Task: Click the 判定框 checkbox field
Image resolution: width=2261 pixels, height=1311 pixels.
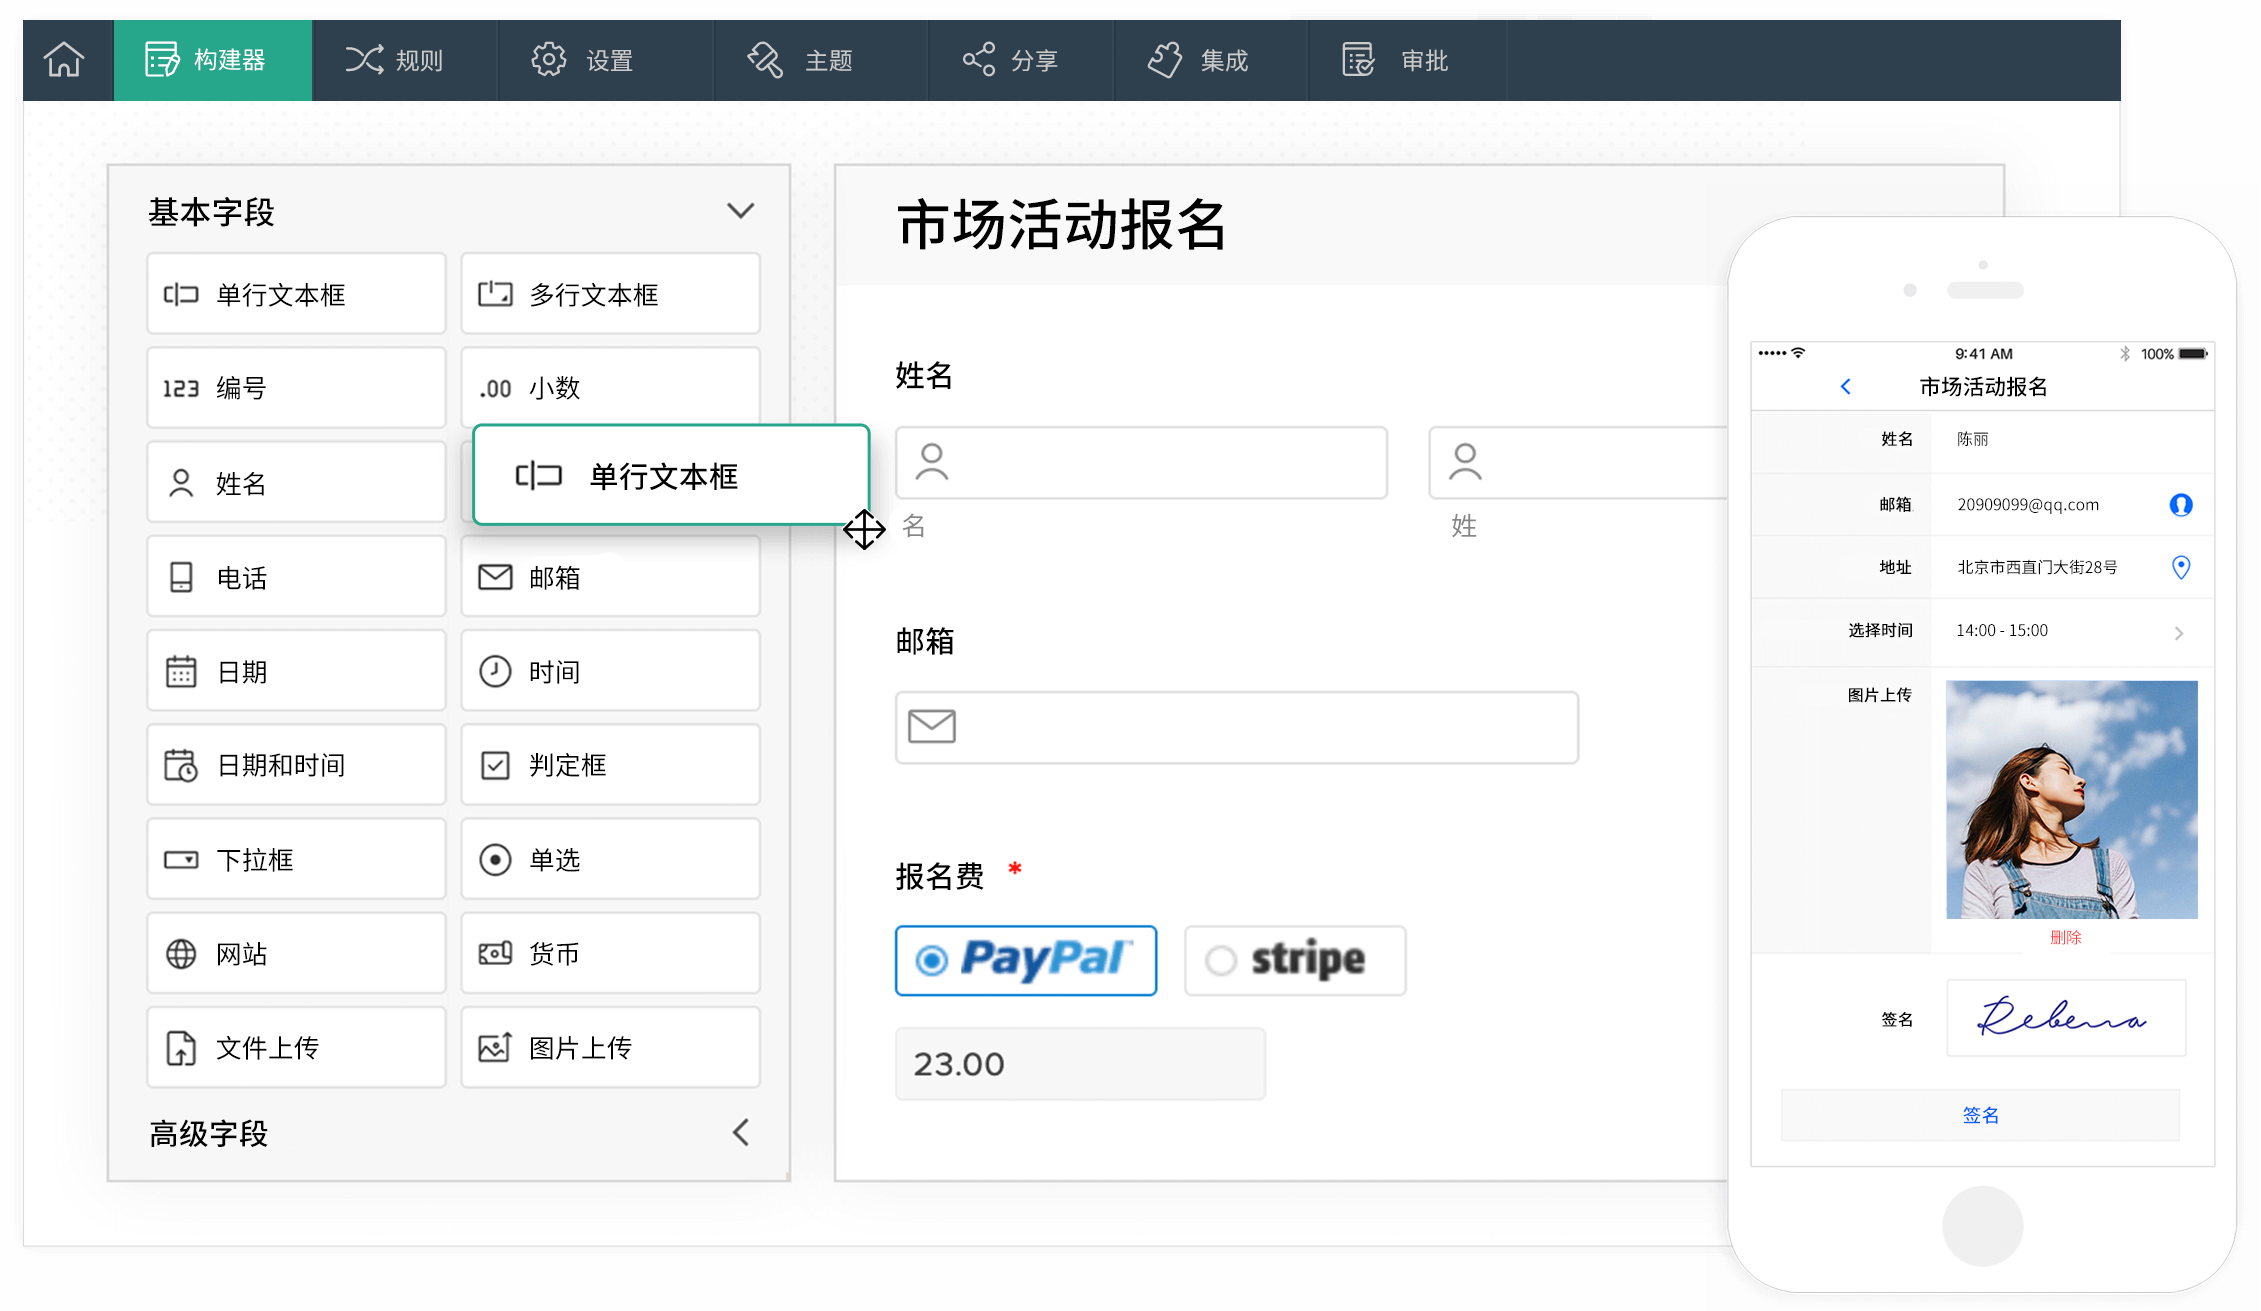Action: 610,765
